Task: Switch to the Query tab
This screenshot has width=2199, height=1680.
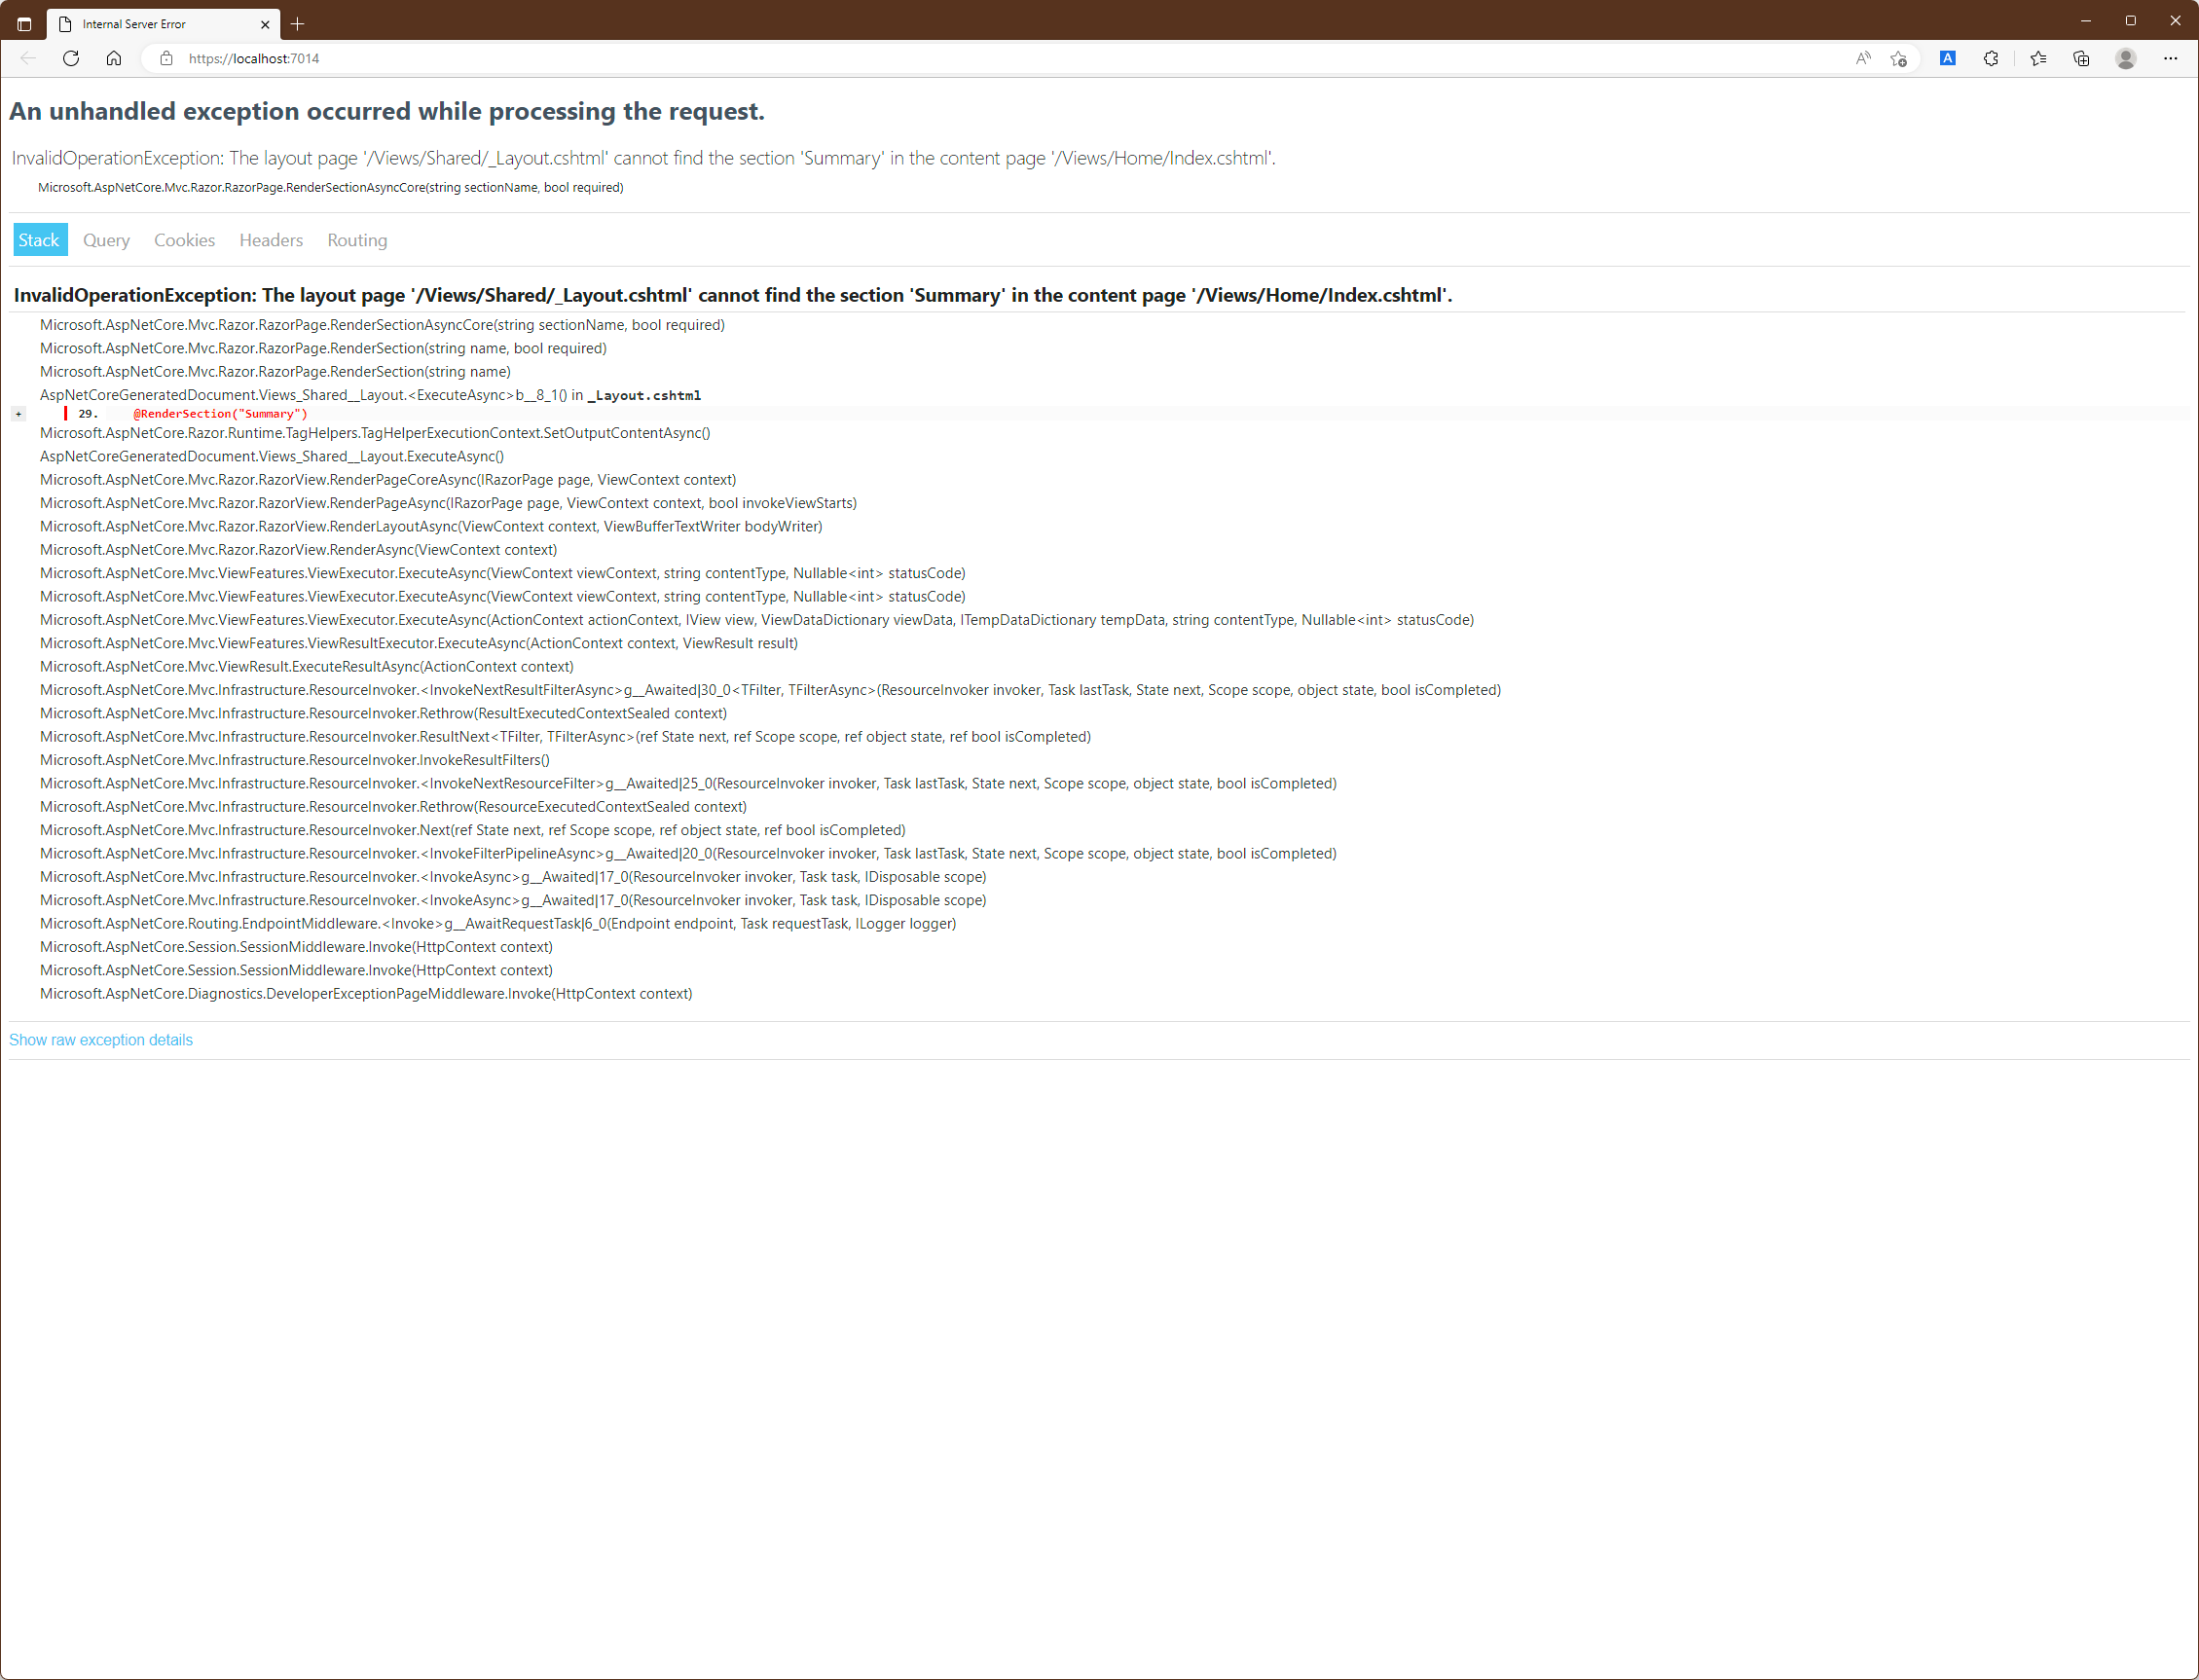Action: pyautogui.click(x=106, y=240)
